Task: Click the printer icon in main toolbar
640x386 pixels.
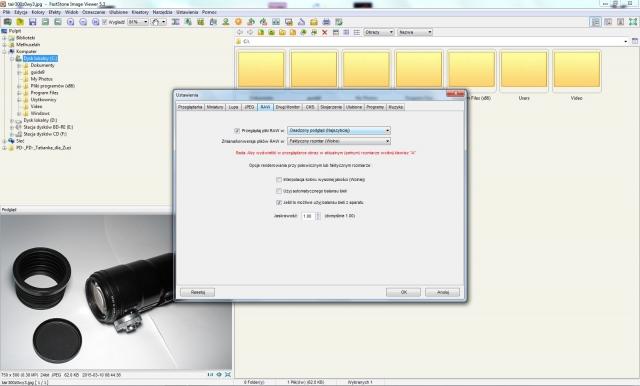Action: click(x=326, y=22)
